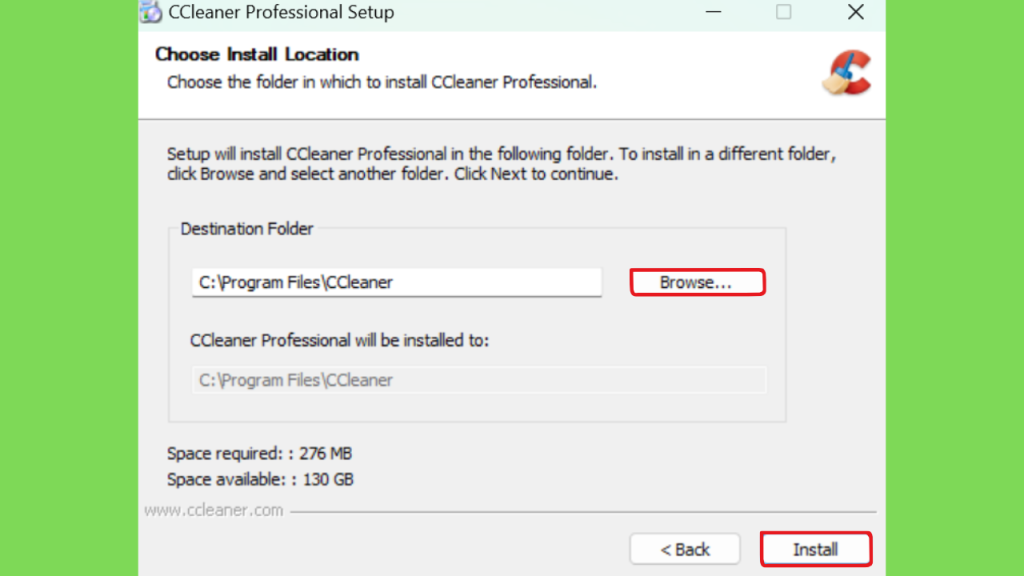Click the greyed 'will be installed to' path box
The height and width of the screenshot is (576, 1024).
(x=479, y=380)
